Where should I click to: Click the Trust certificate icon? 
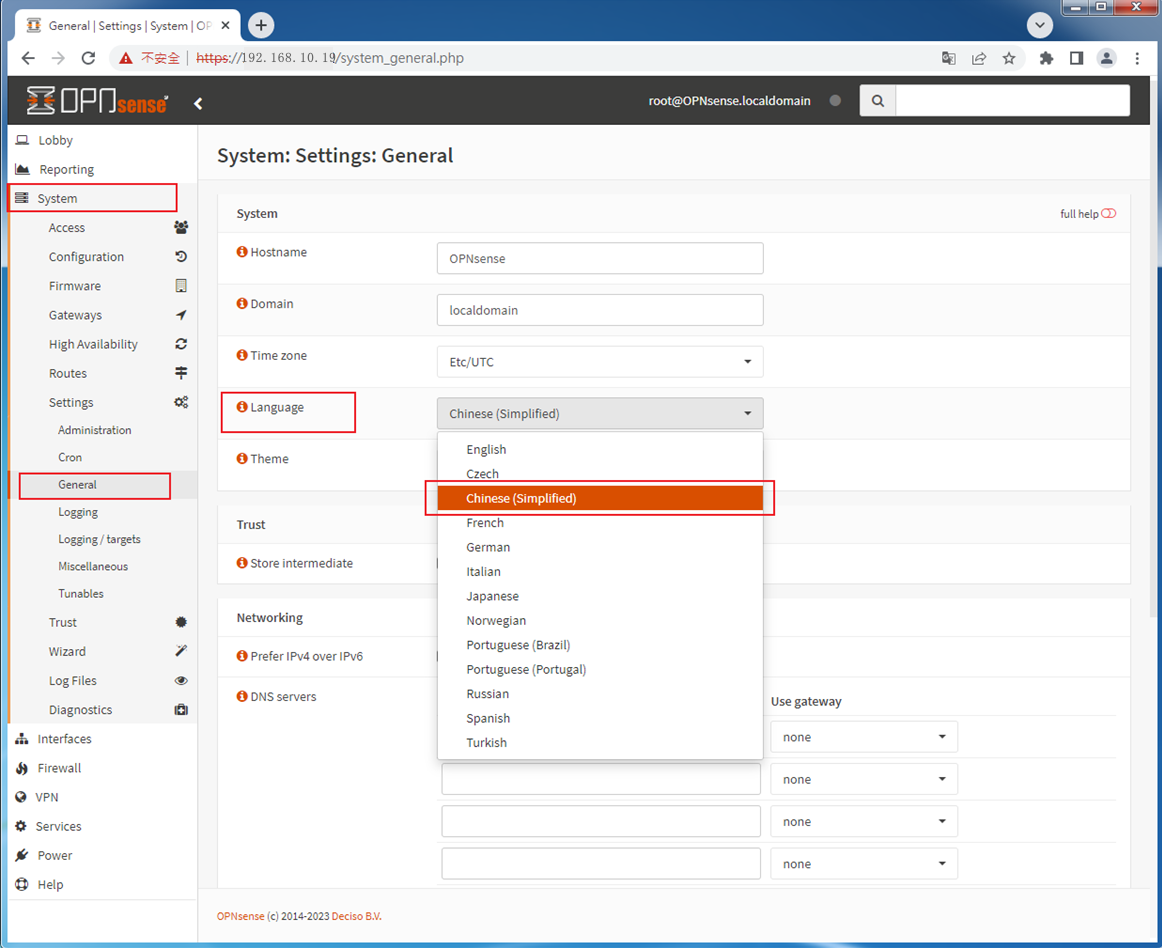181,622
